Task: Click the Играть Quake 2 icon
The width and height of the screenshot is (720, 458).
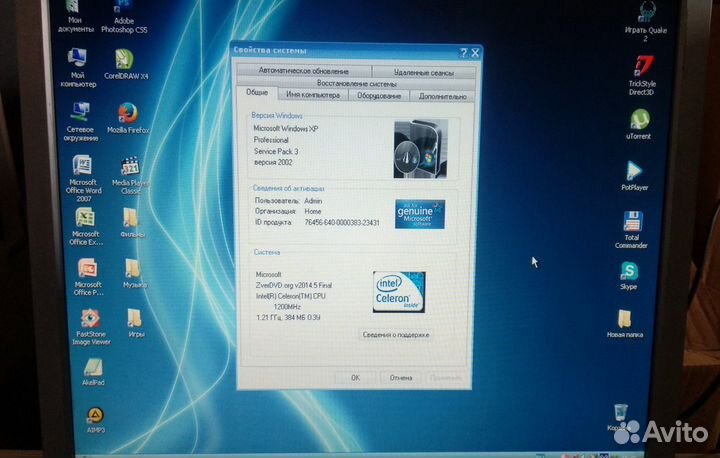Action: (645, 12)
